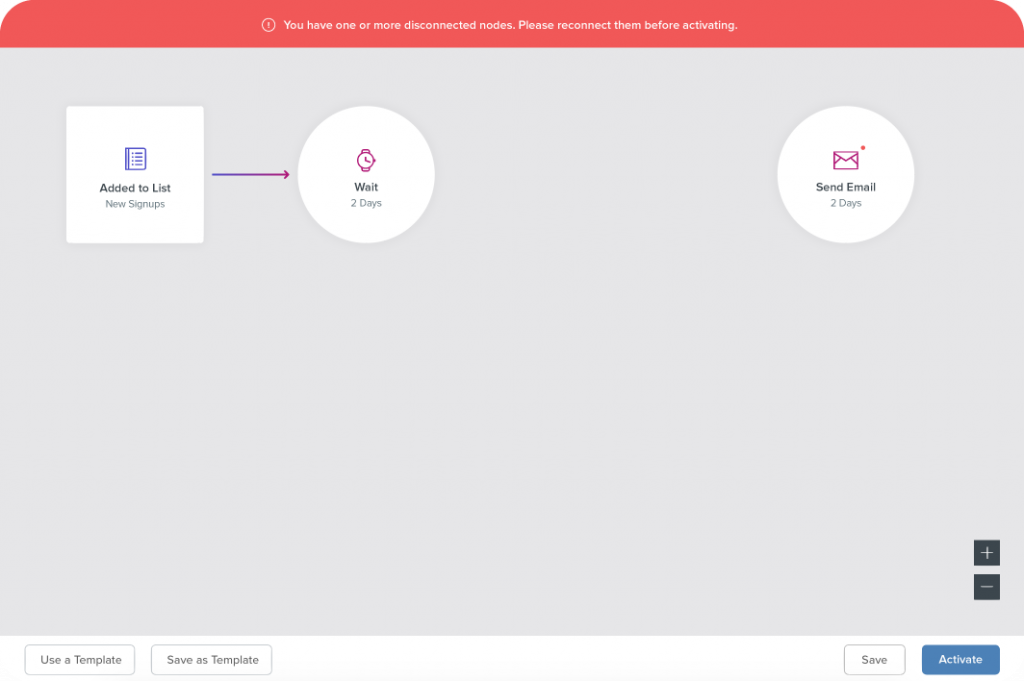Click the warning icon in the red banner

(268, 25)
